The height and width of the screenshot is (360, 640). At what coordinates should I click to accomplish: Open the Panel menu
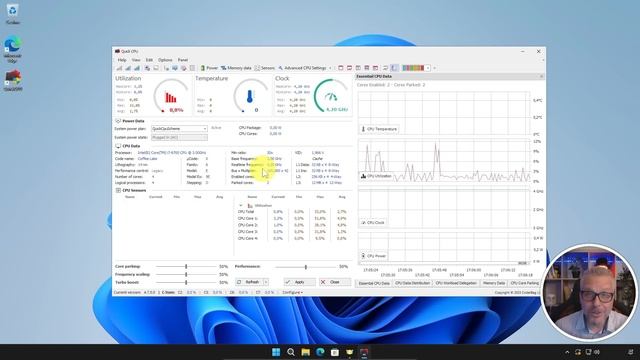[x=182, y=60]
